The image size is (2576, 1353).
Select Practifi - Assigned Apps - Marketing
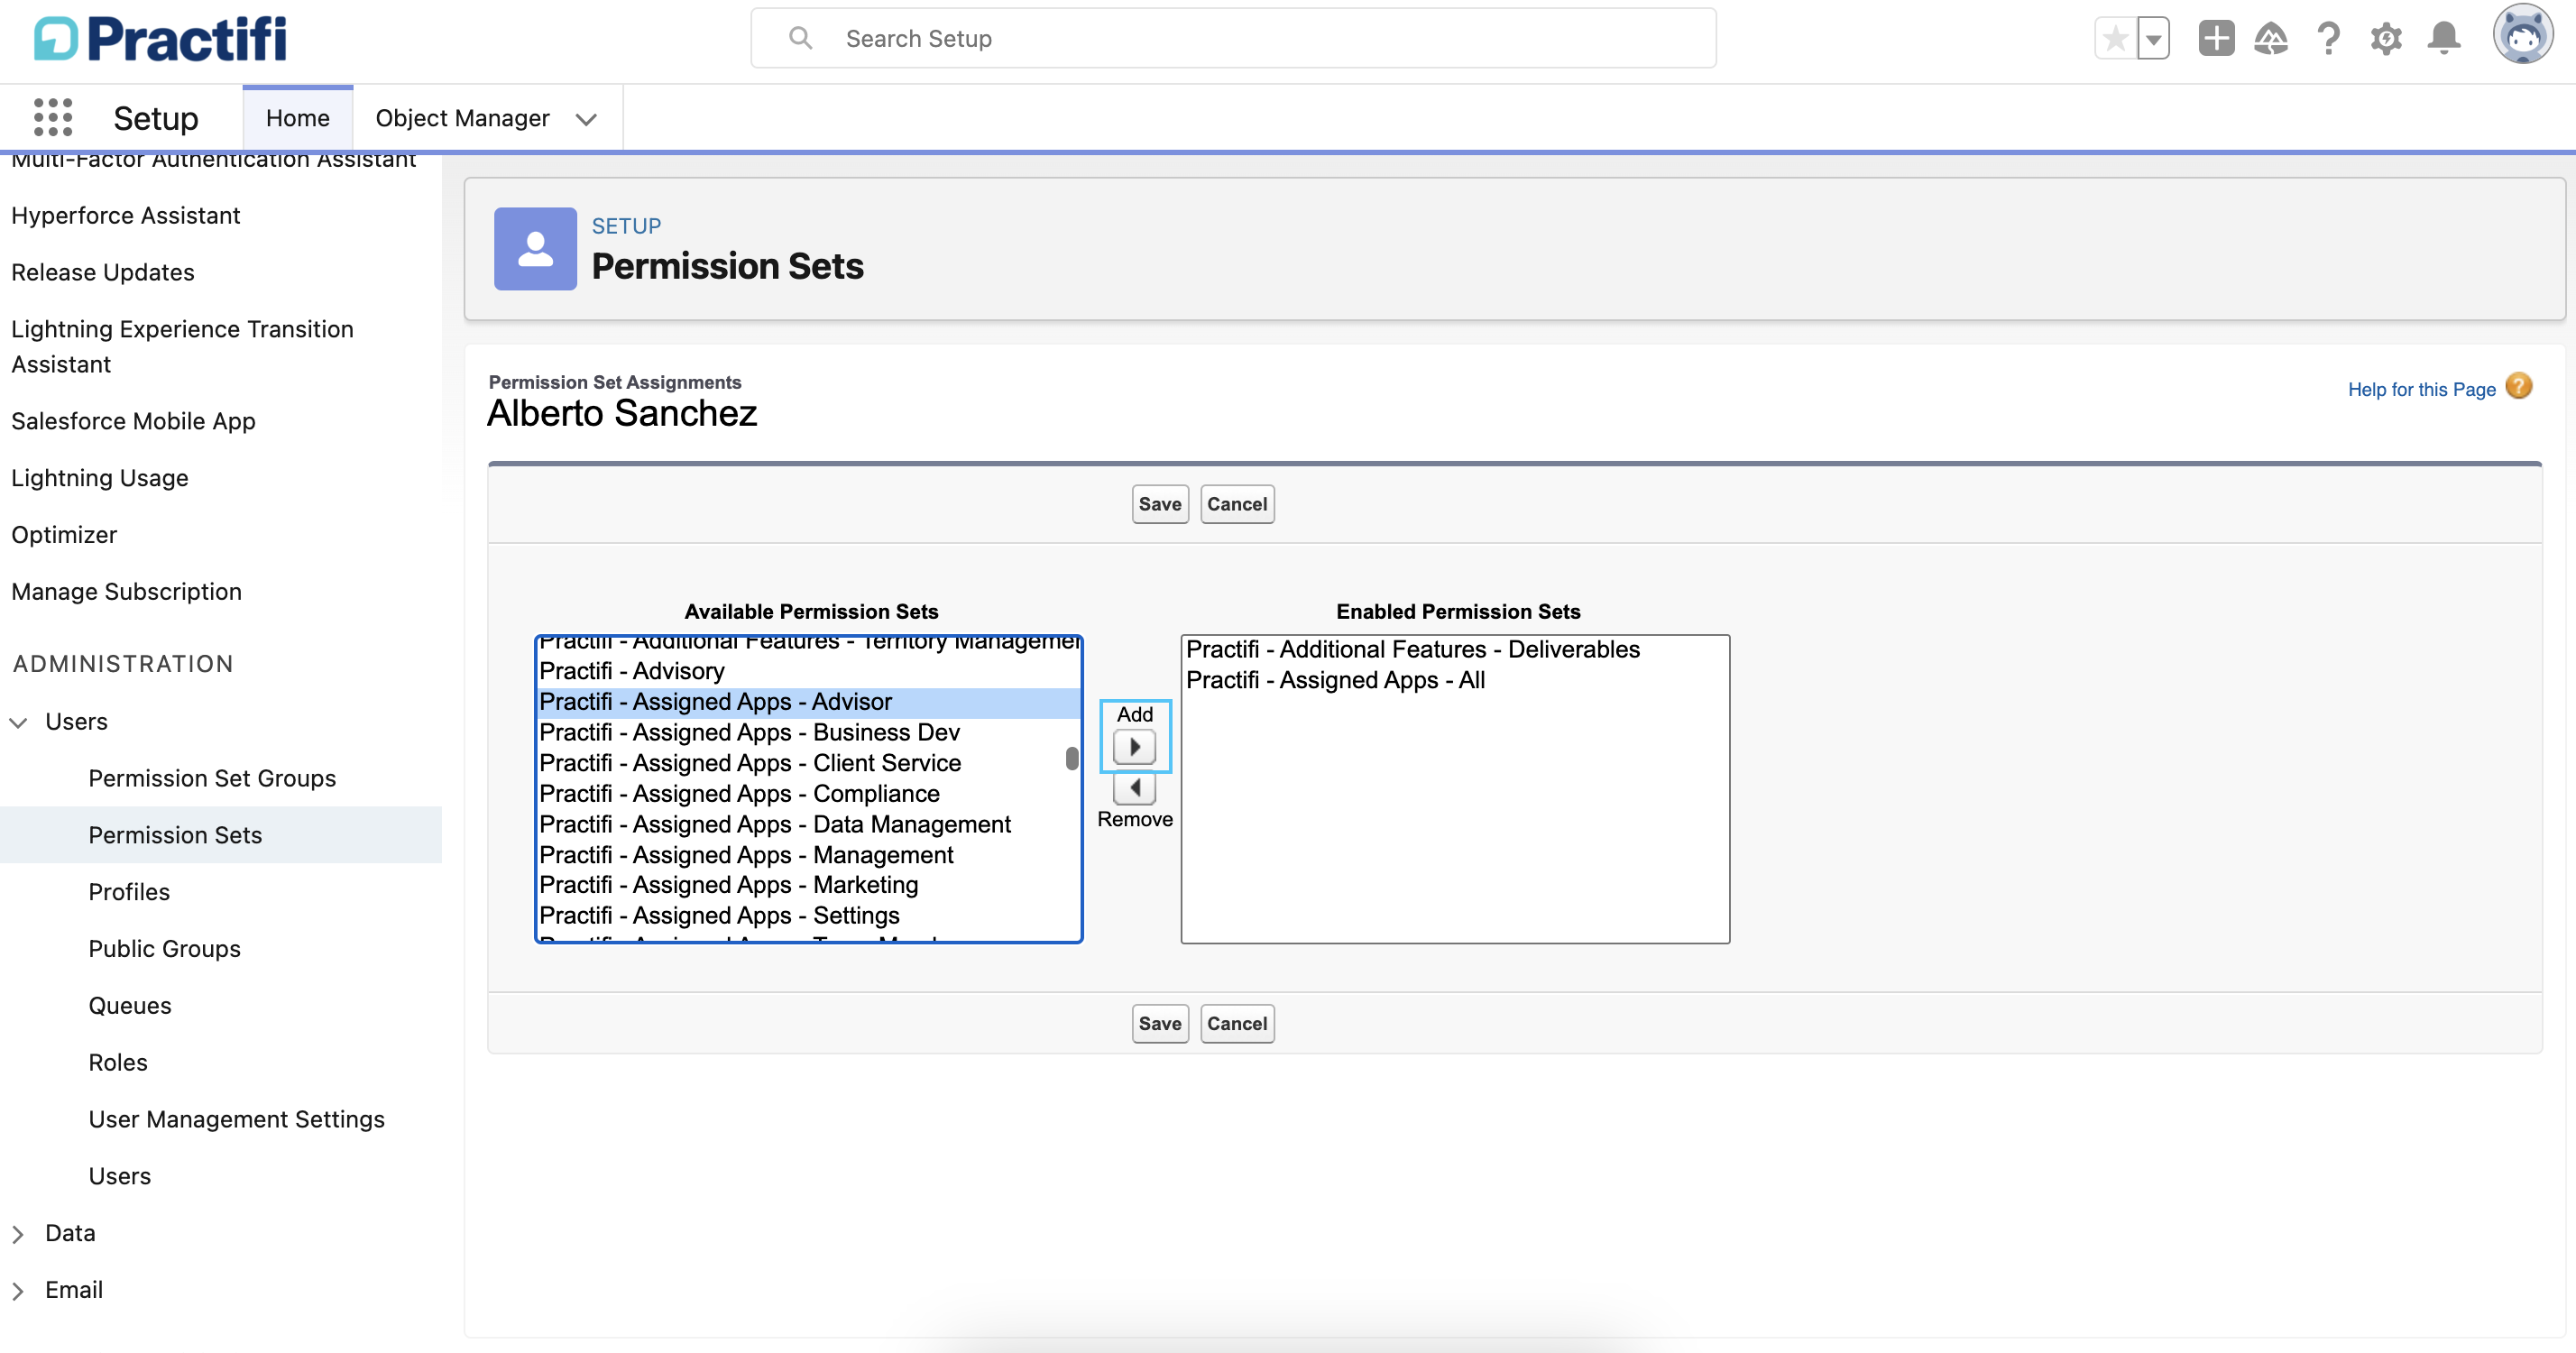[x=808, y=885]
